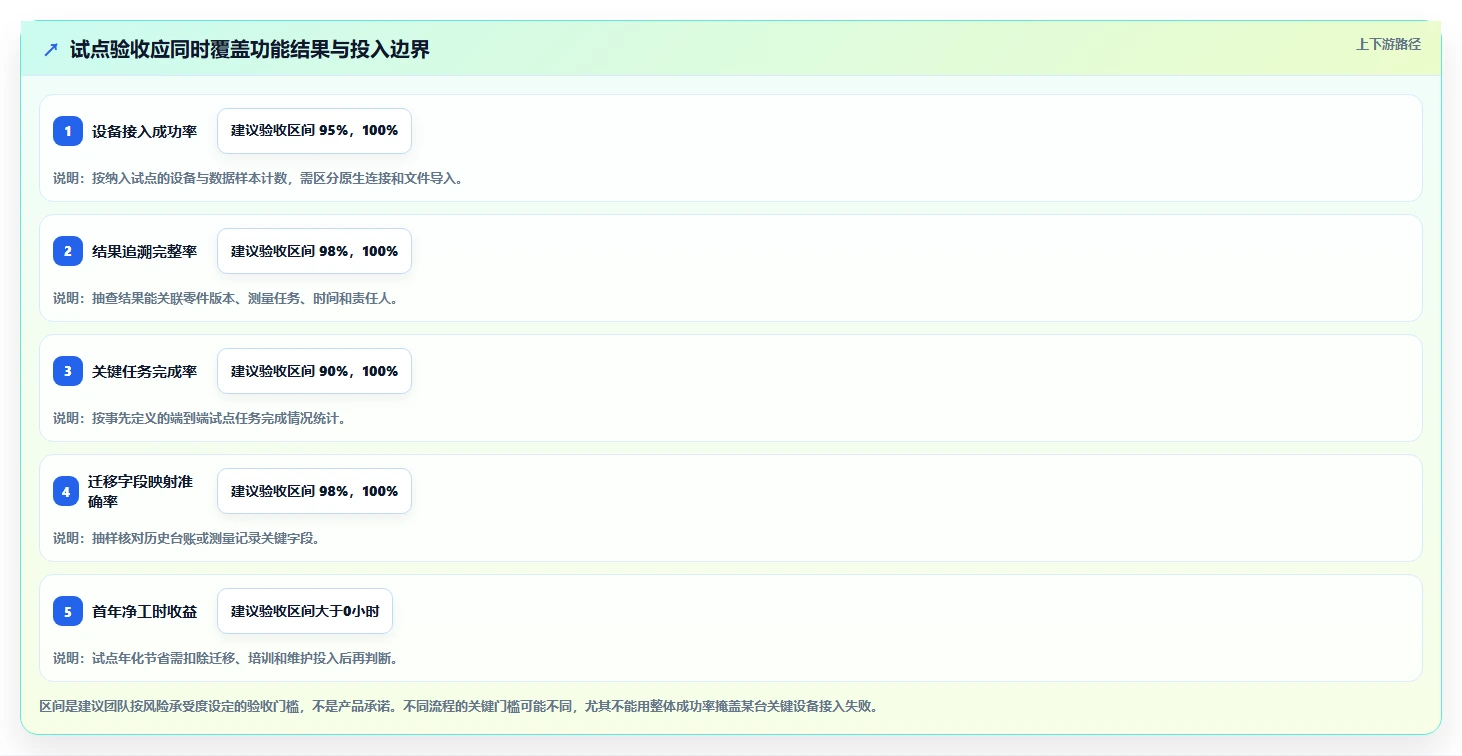Click the 设备接入成功率 label

pyautogui.click(x=144, y=131)
